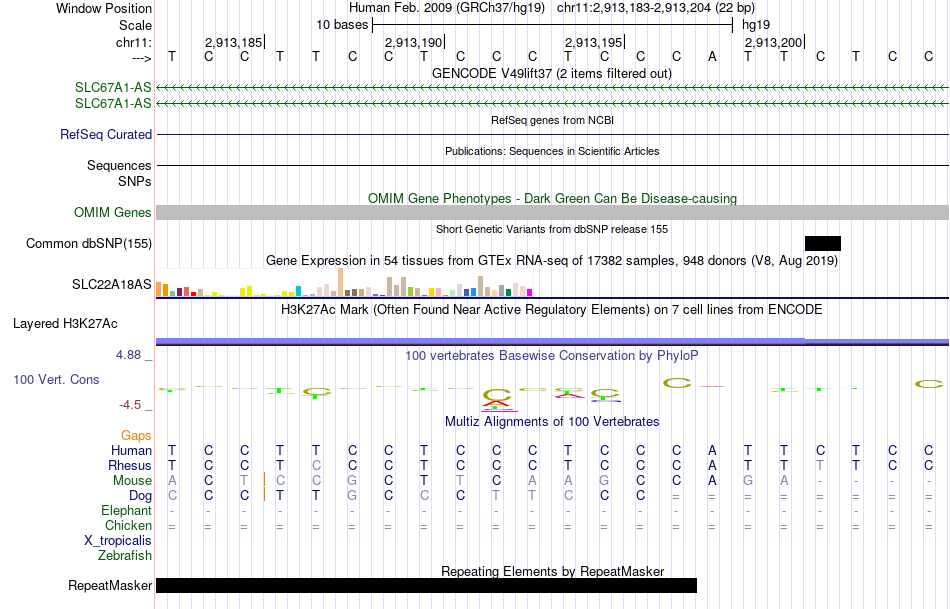
Task: Click the Window Position label
Action: coord(104,8)
